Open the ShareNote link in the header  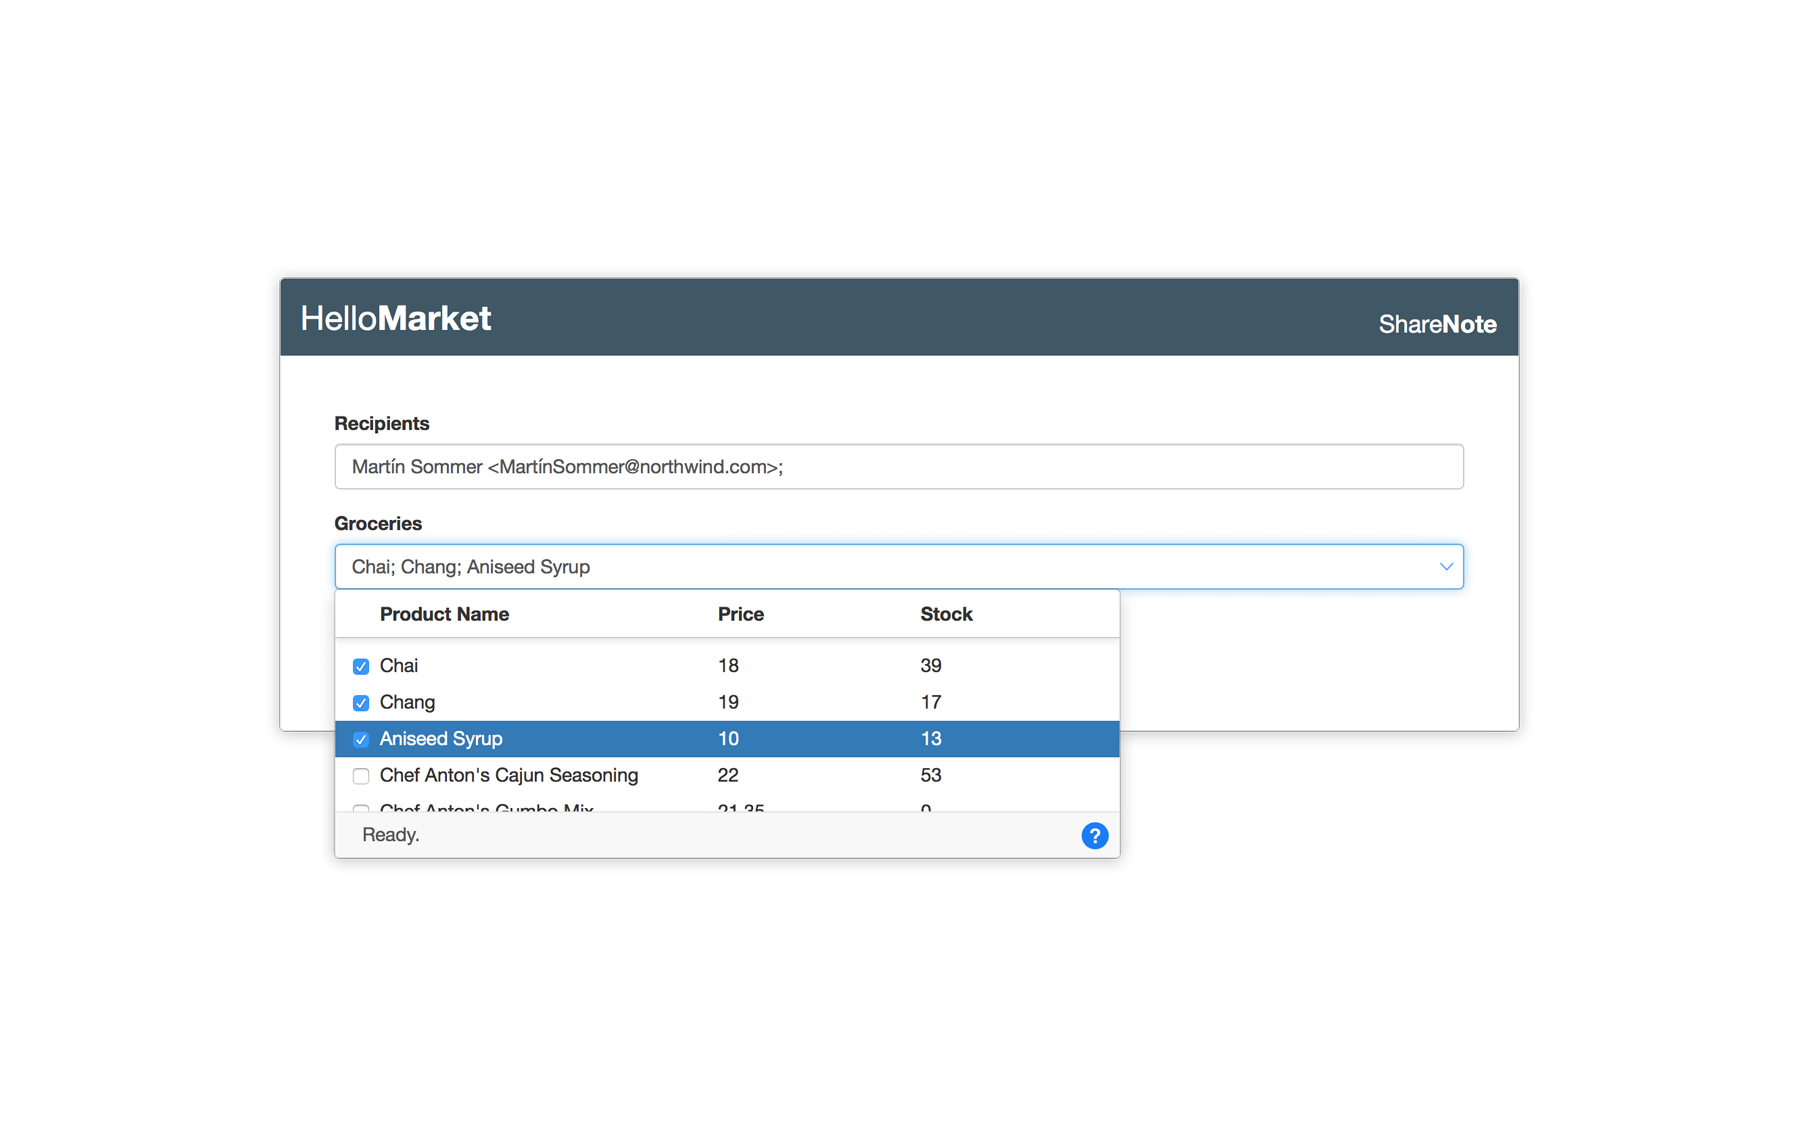[x=1436, y=324]
